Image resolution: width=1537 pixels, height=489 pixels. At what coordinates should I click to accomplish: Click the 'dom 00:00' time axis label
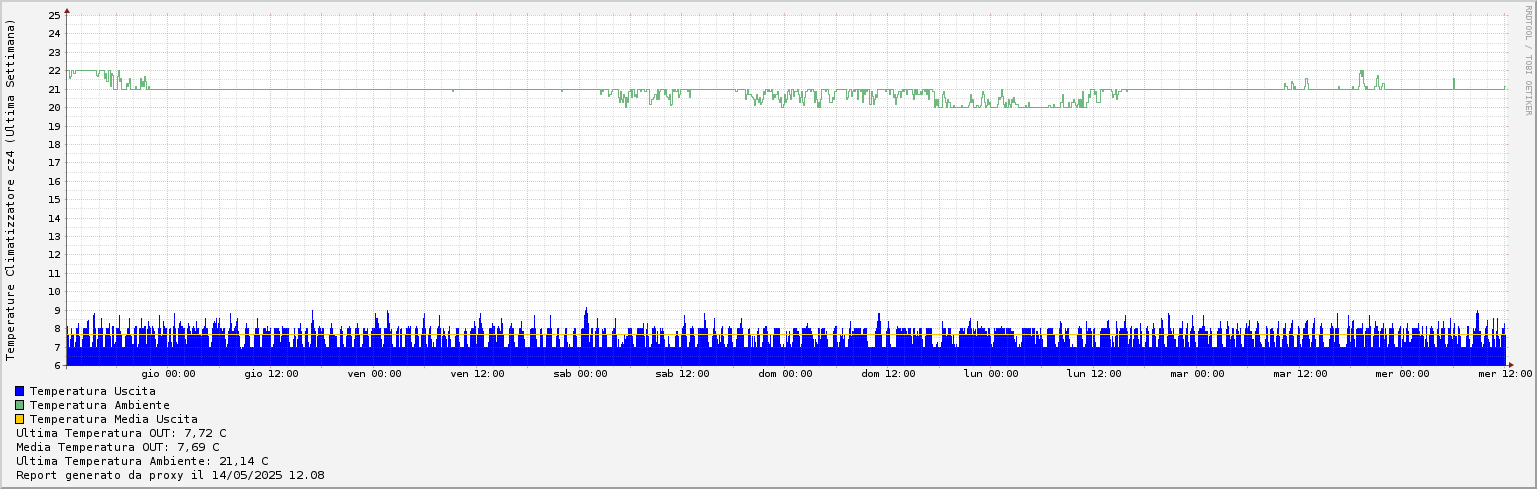click(785, 374)
